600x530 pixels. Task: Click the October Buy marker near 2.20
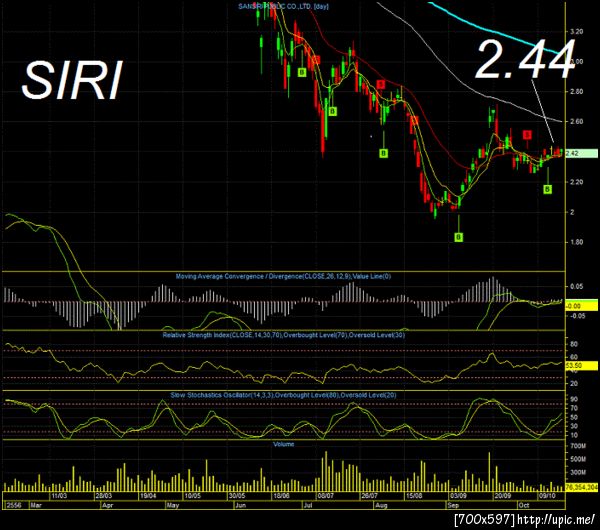click(548, 189)
